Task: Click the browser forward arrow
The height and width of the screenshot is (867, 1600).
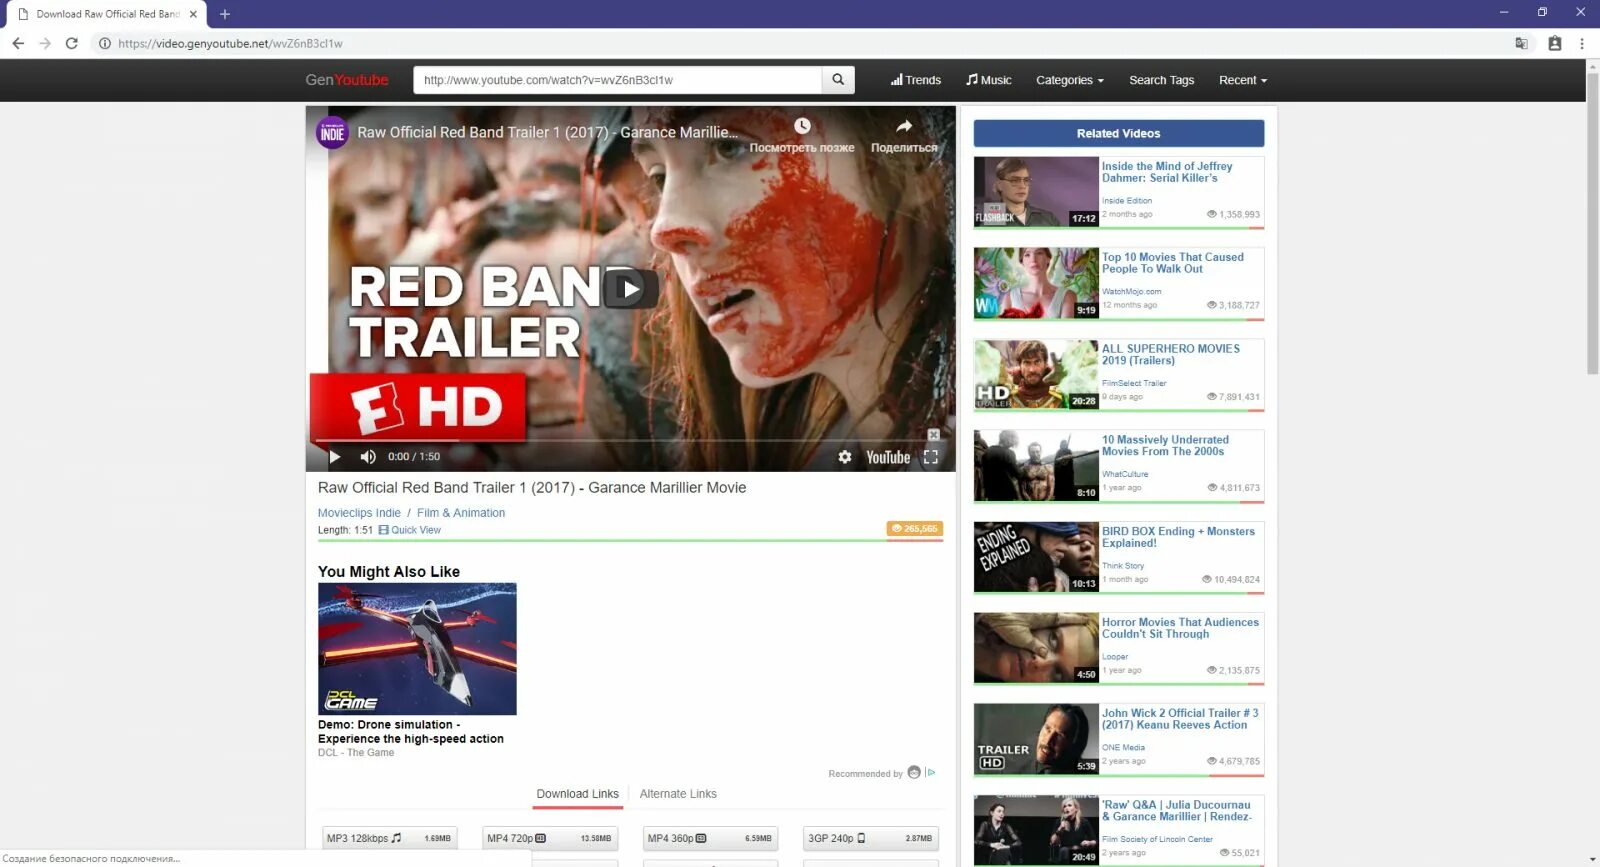Action: pos(45,43)
